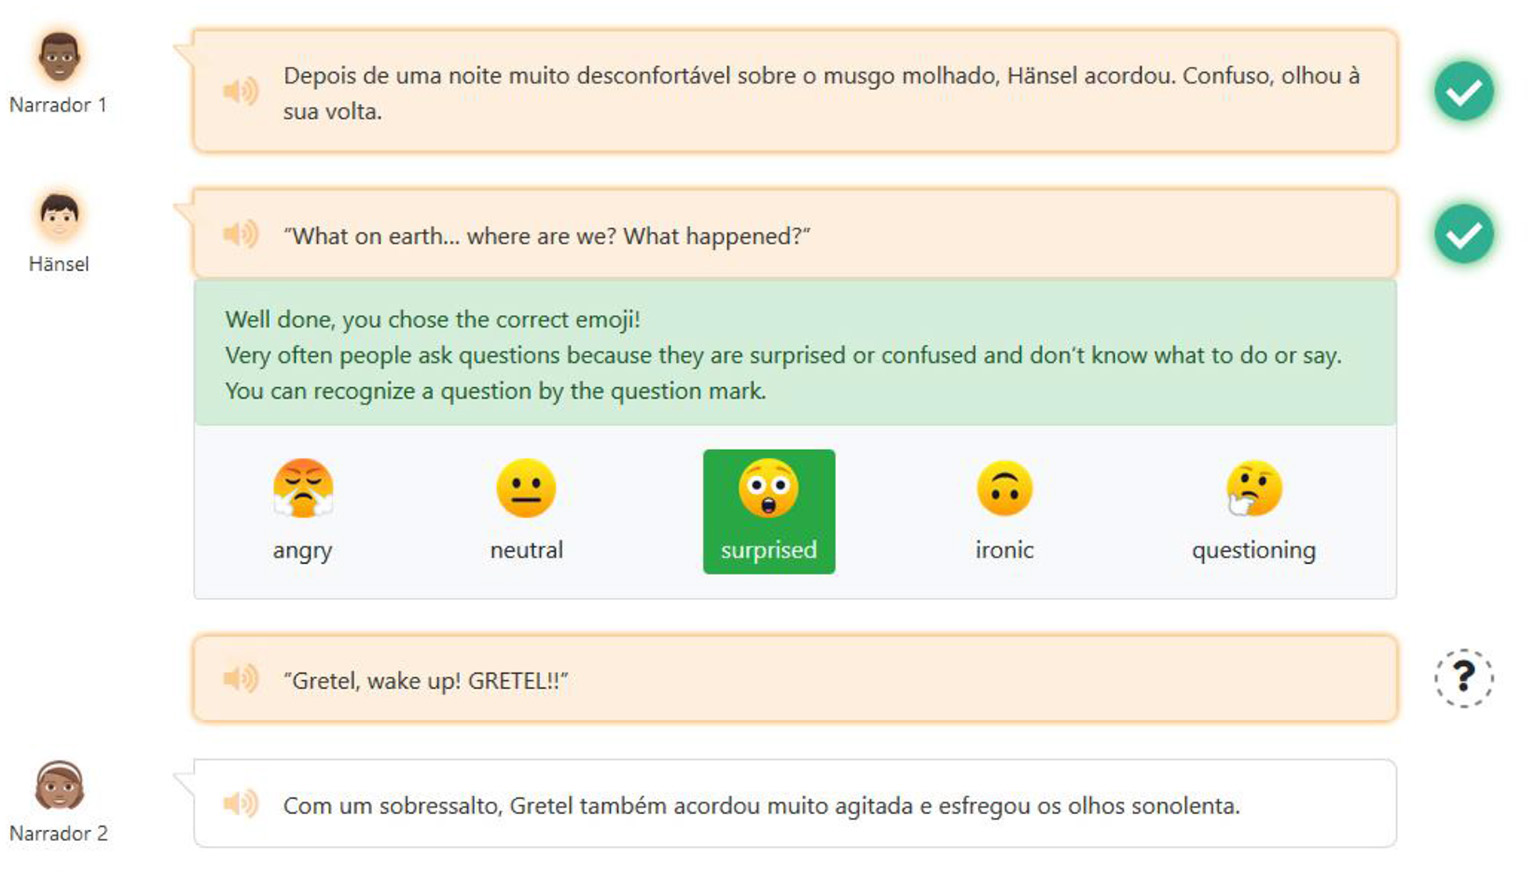Image resolution: width=1535 pixels, height=878 pixels.
Task: Play audio for "Gretel, wake up!" line
Action: point(241,679)
